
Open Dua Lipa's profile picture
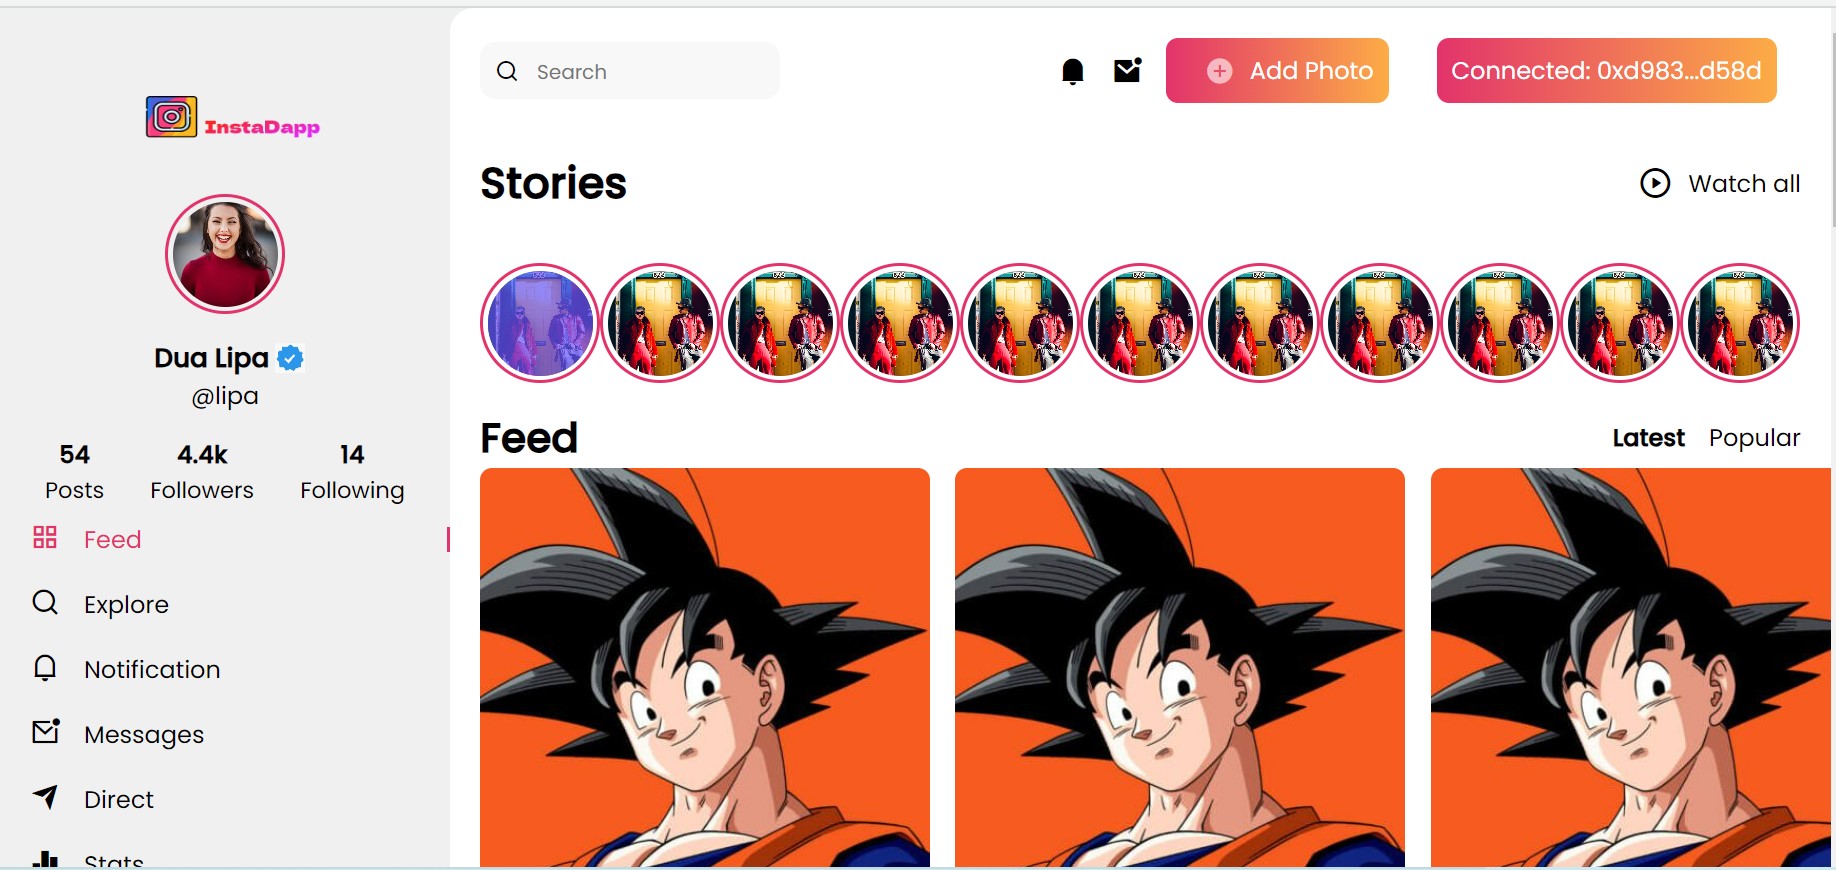(225, 254)
